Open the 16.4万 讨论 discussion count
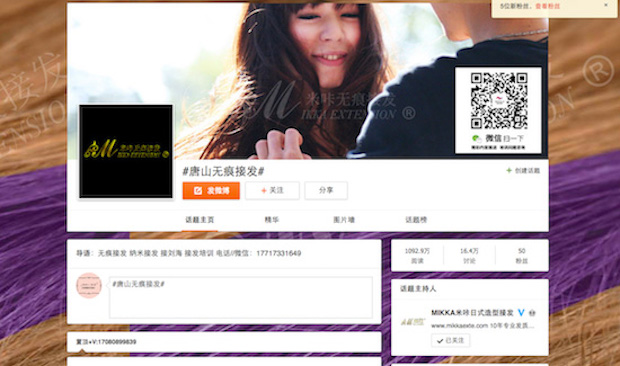Viewport: 620px width, 366px height. 469,256
